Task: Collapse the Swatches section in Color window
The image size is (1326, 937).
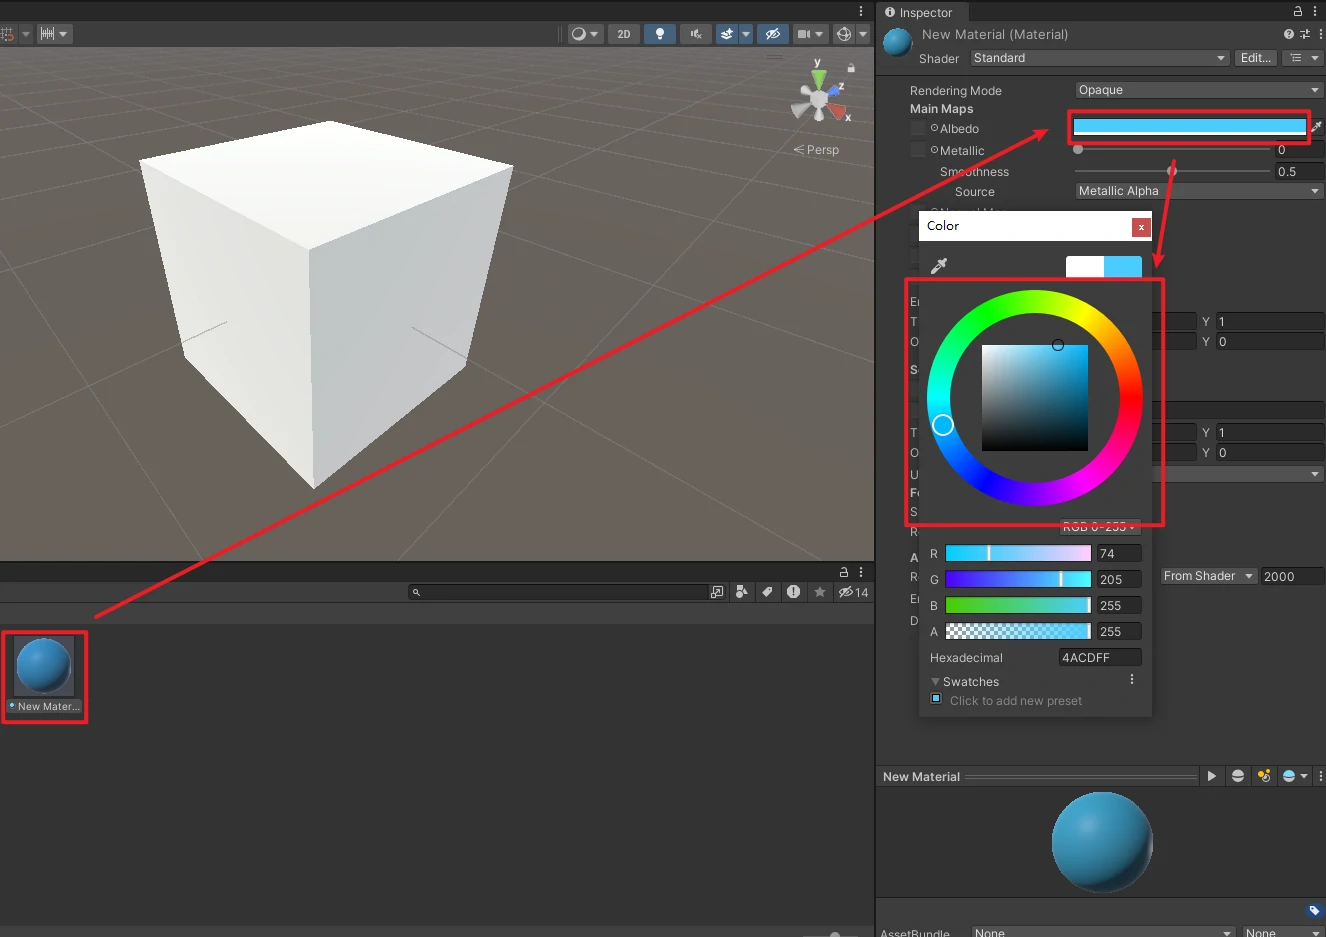Action: (x=936, y=682)
